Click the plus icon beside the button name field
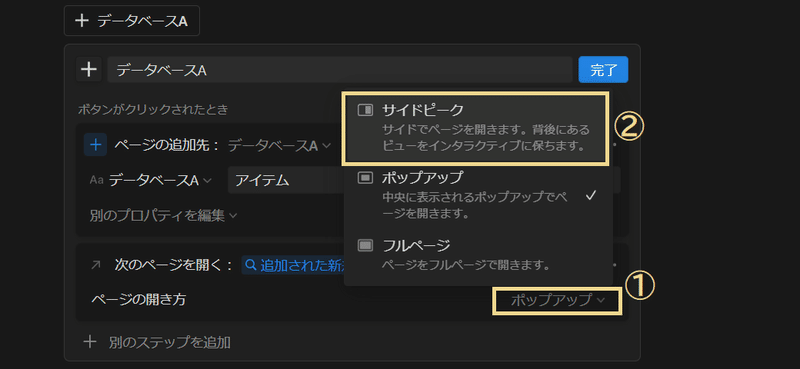800x369 pixels. (x=89, y=69)
